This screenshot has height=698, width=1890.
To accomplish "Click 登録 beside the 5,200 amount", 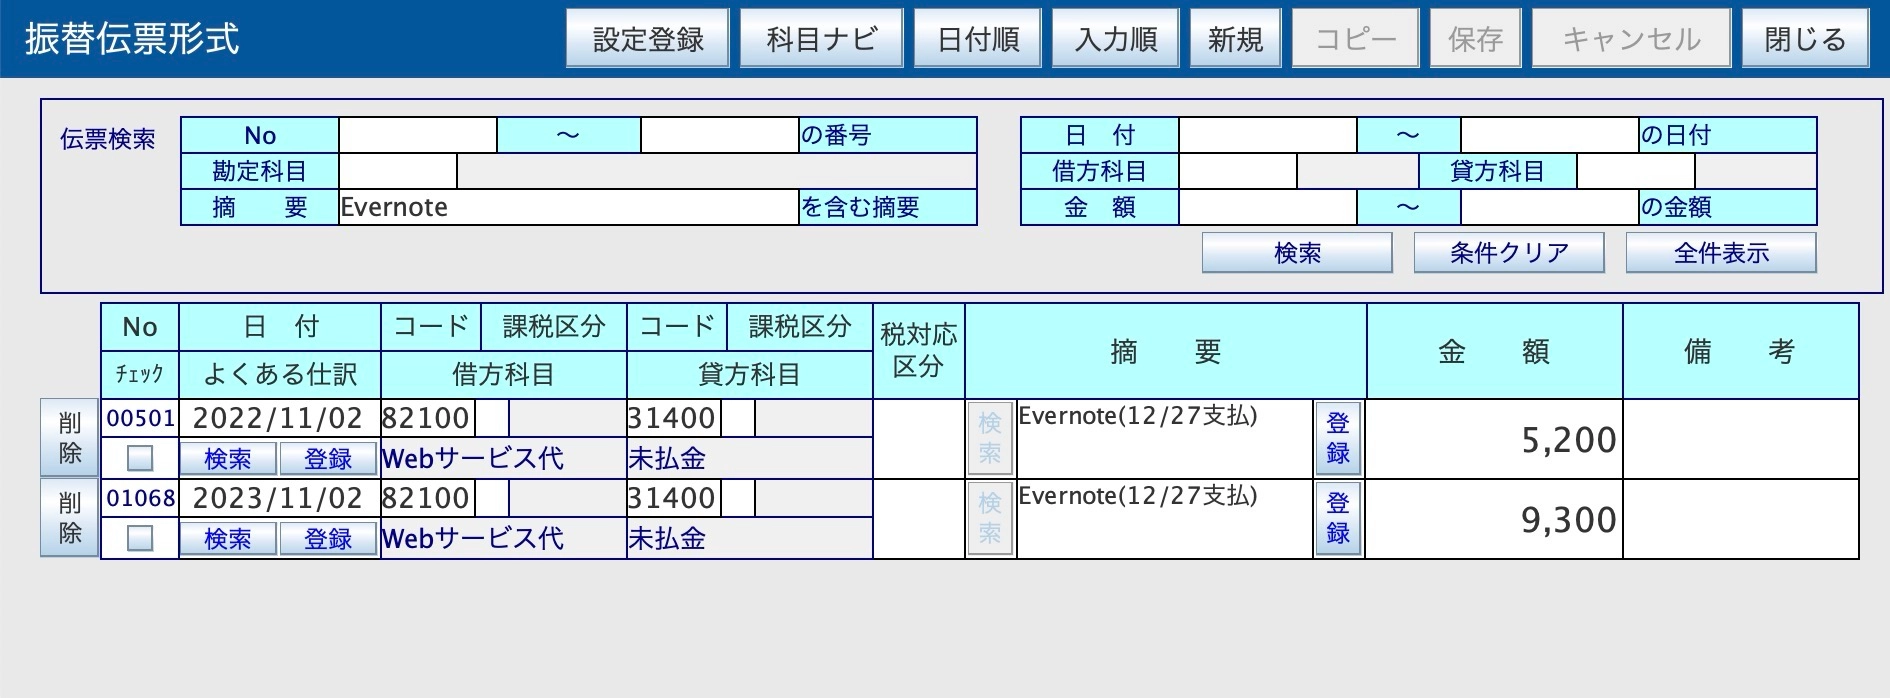I will [x=1338, y=439].
